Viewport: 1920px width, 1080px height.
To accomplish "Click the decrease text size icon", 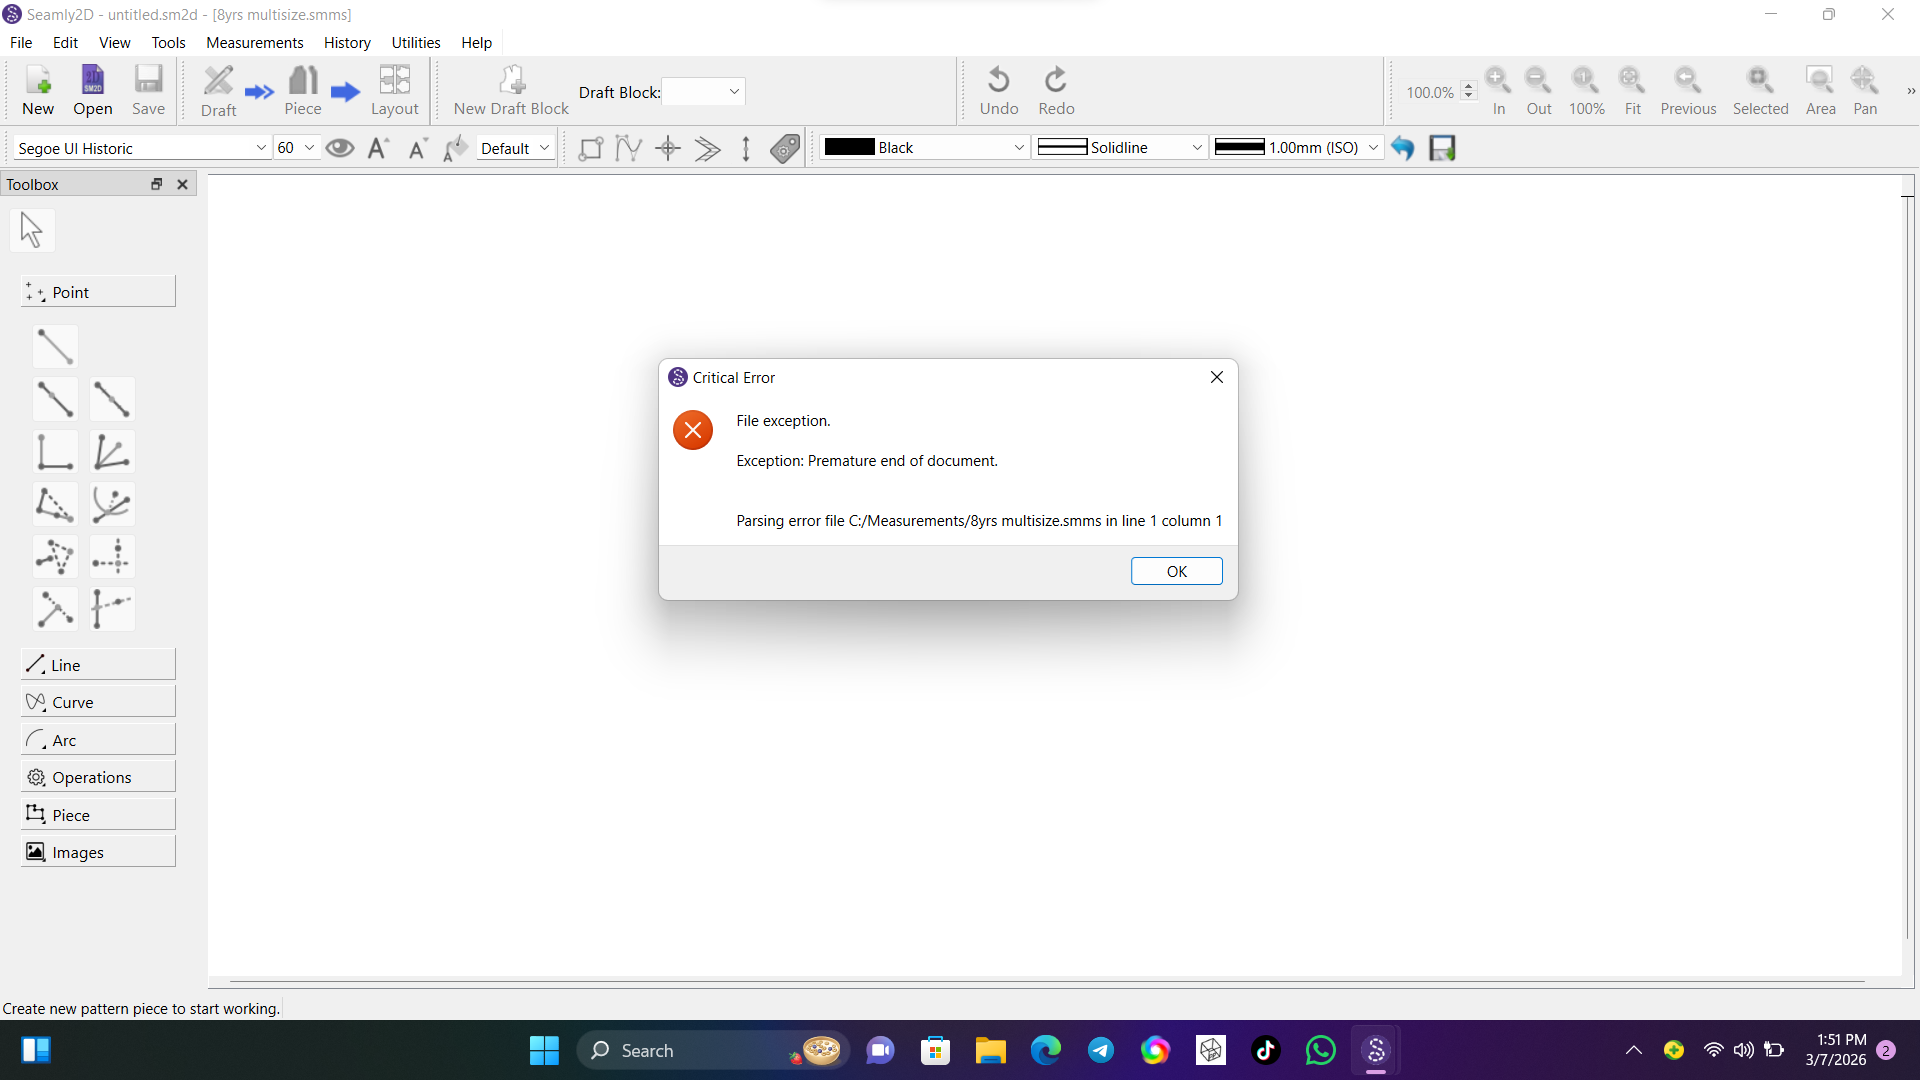I will [x=417, y=149].
